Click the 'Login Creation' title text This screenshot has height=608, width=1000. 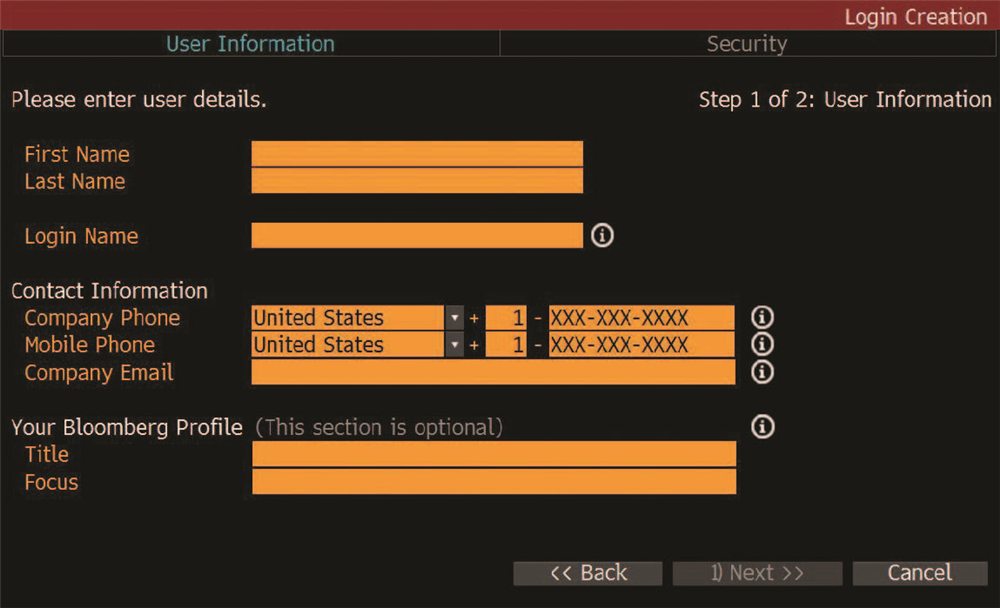[x=916, y=17]
